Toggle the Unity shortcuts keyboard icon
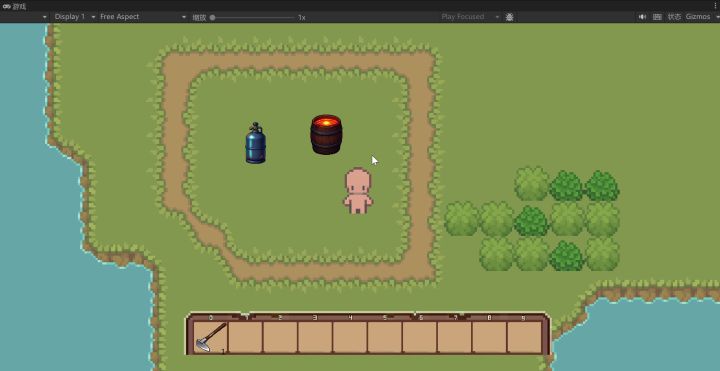 [657, 17]
